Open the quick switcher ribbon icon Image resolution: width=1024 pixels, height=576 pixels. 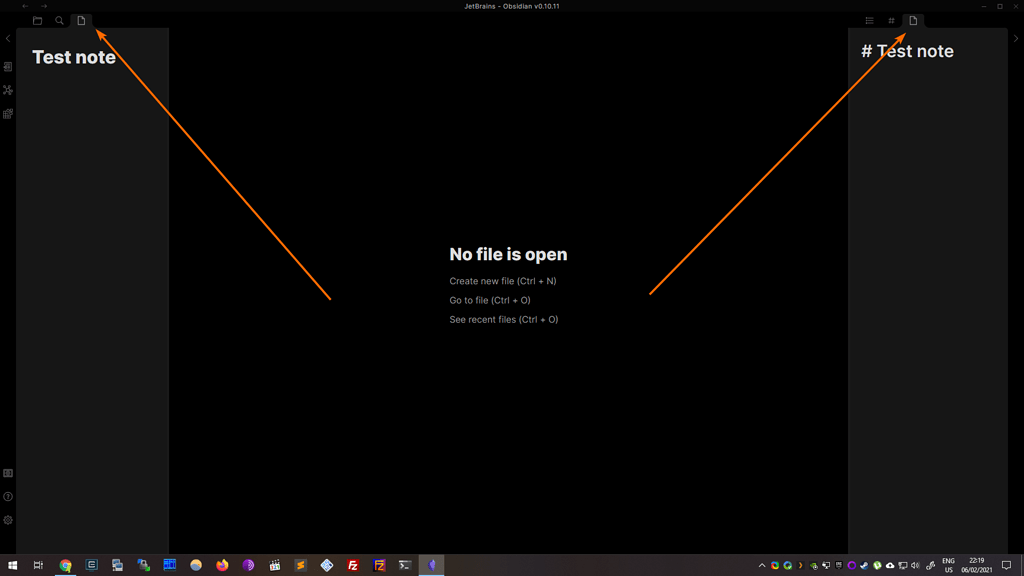pos(8,67)
